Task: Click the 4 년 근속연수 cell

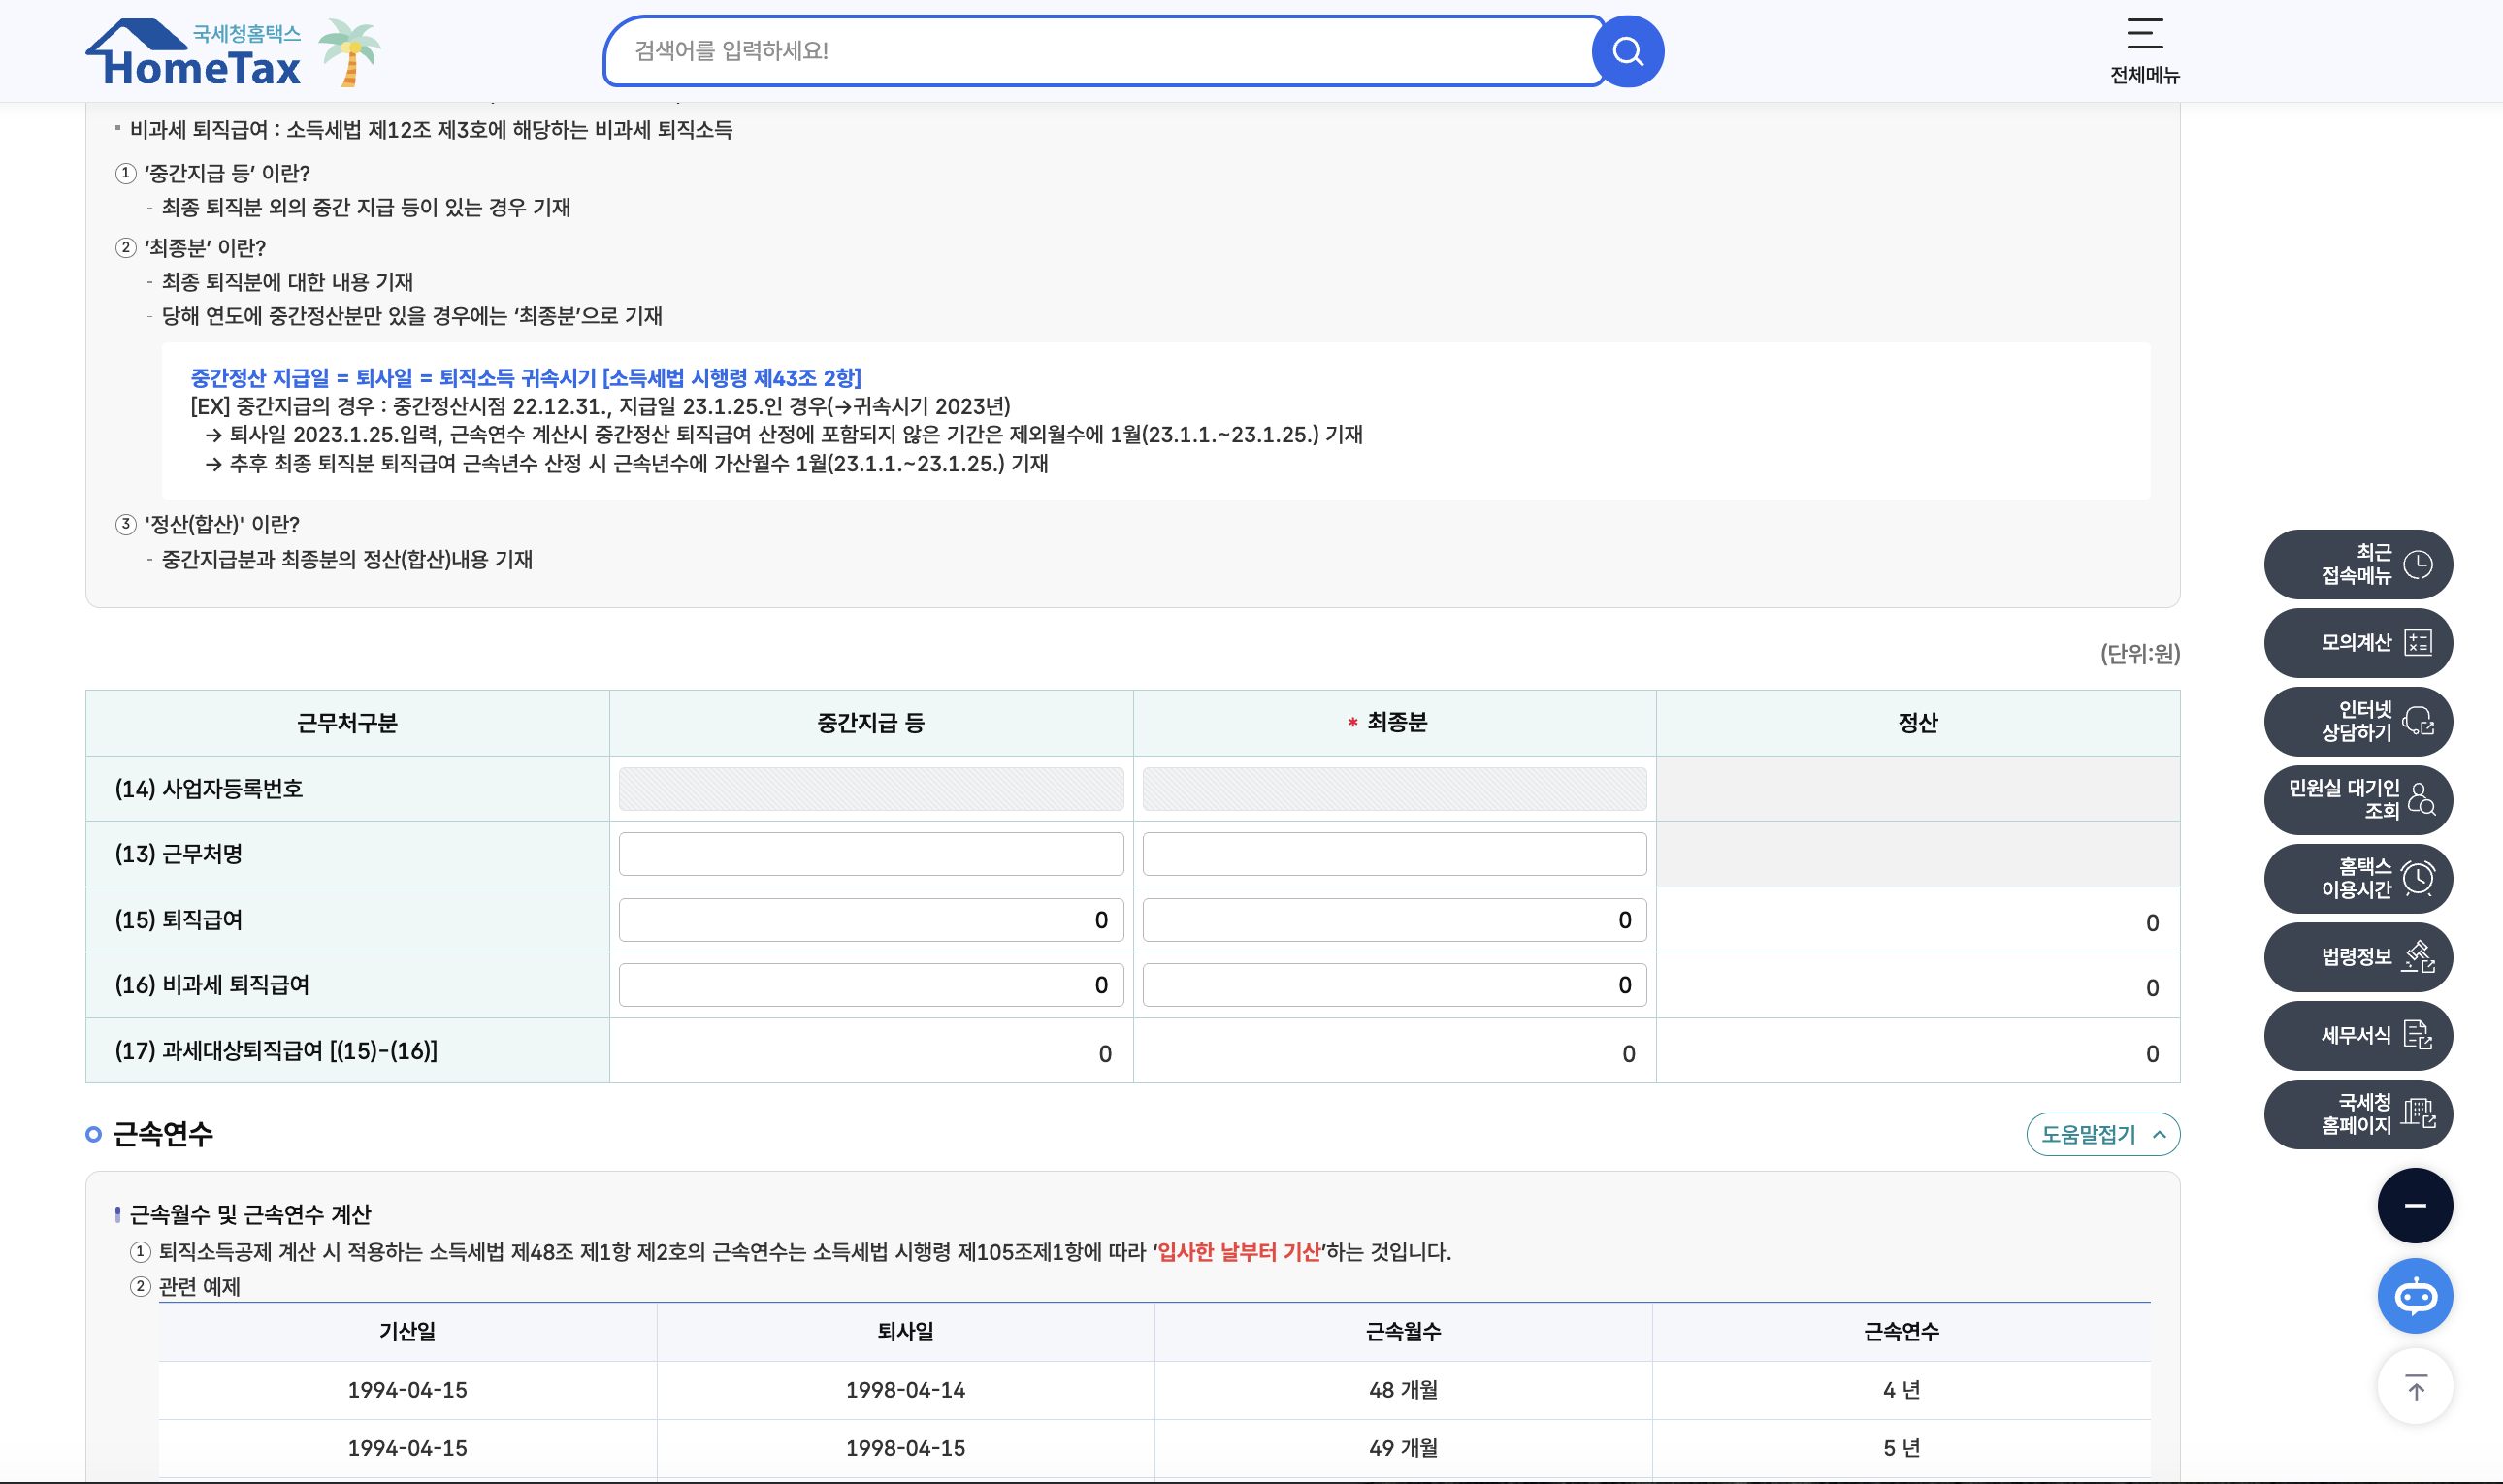Action: coord(1901,1390)
